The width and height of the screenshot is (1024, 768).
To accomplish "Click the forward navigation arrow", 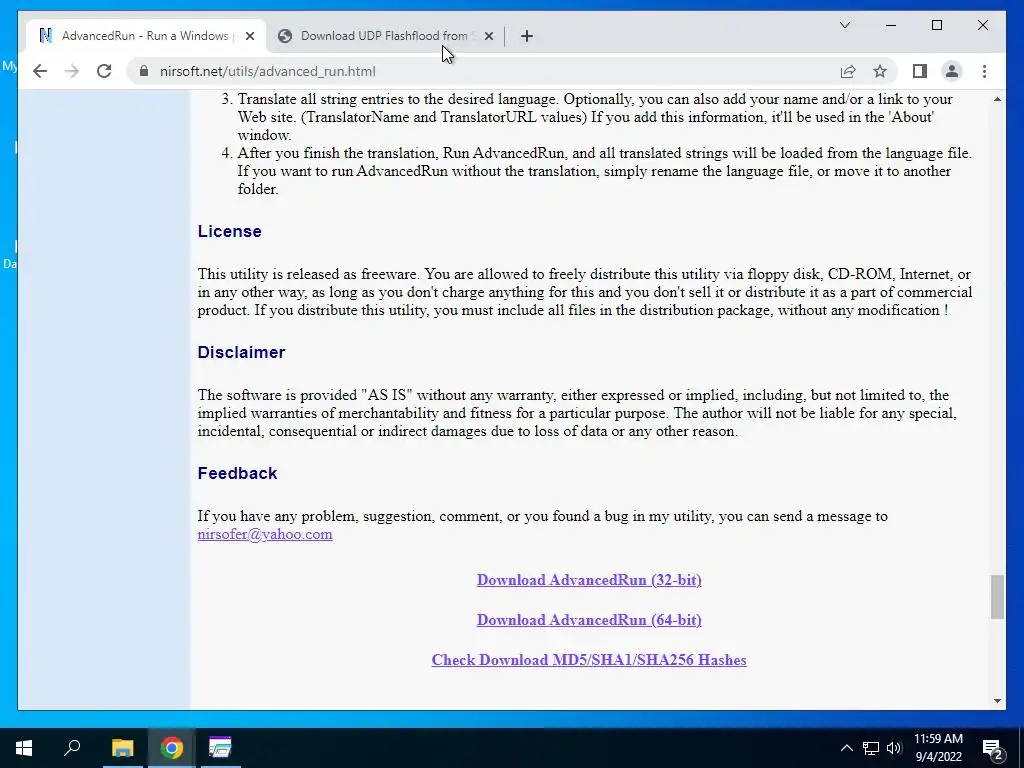I will click(72, 71).
